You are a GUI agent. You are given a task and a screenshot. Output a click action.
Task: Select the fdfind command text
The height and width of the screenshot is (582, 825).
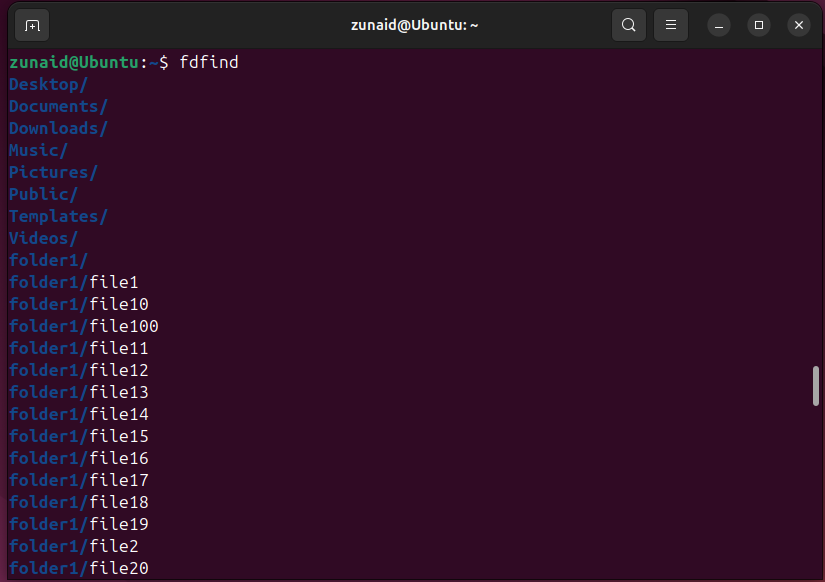(207, 62)
